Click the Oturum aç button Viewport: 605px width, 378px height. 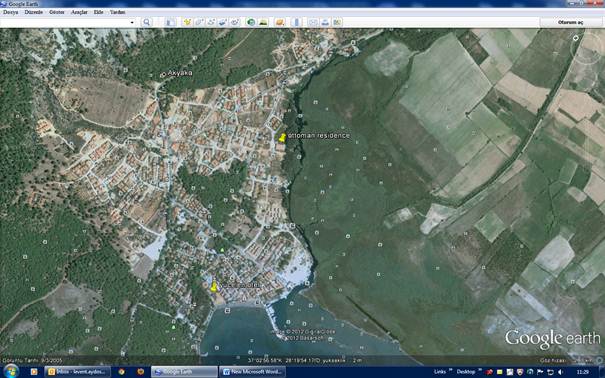(570, 22)
